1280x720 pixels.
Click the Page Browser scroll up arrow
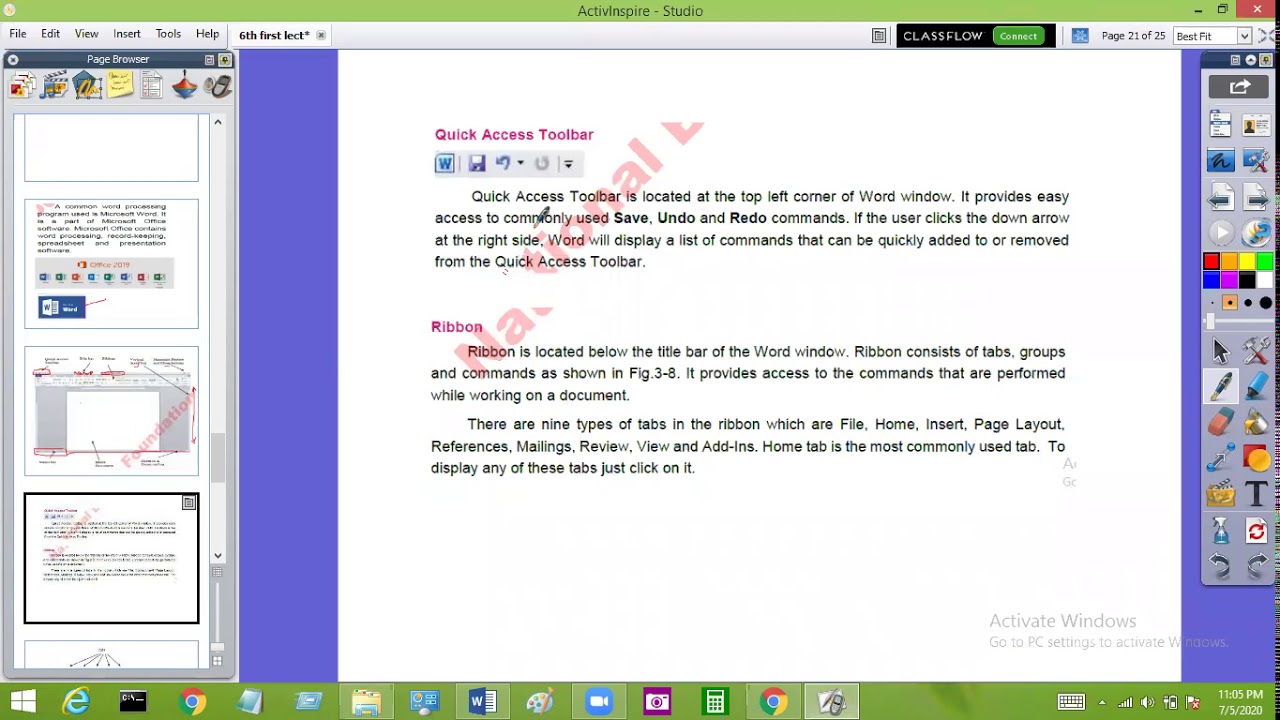[217, 122]
